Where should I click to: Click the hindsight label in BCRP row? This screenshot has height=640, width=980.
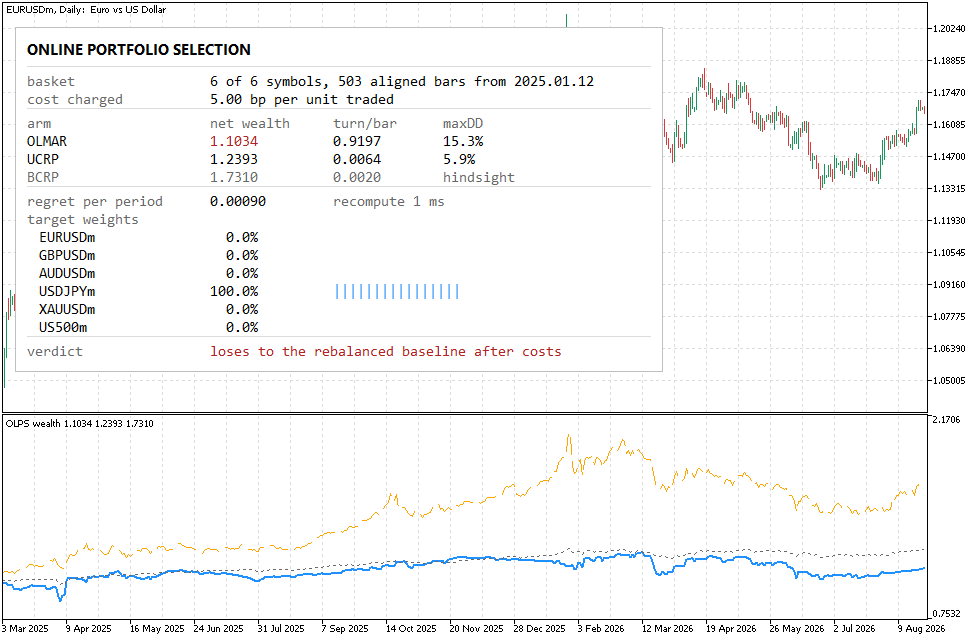coord(479,178)
